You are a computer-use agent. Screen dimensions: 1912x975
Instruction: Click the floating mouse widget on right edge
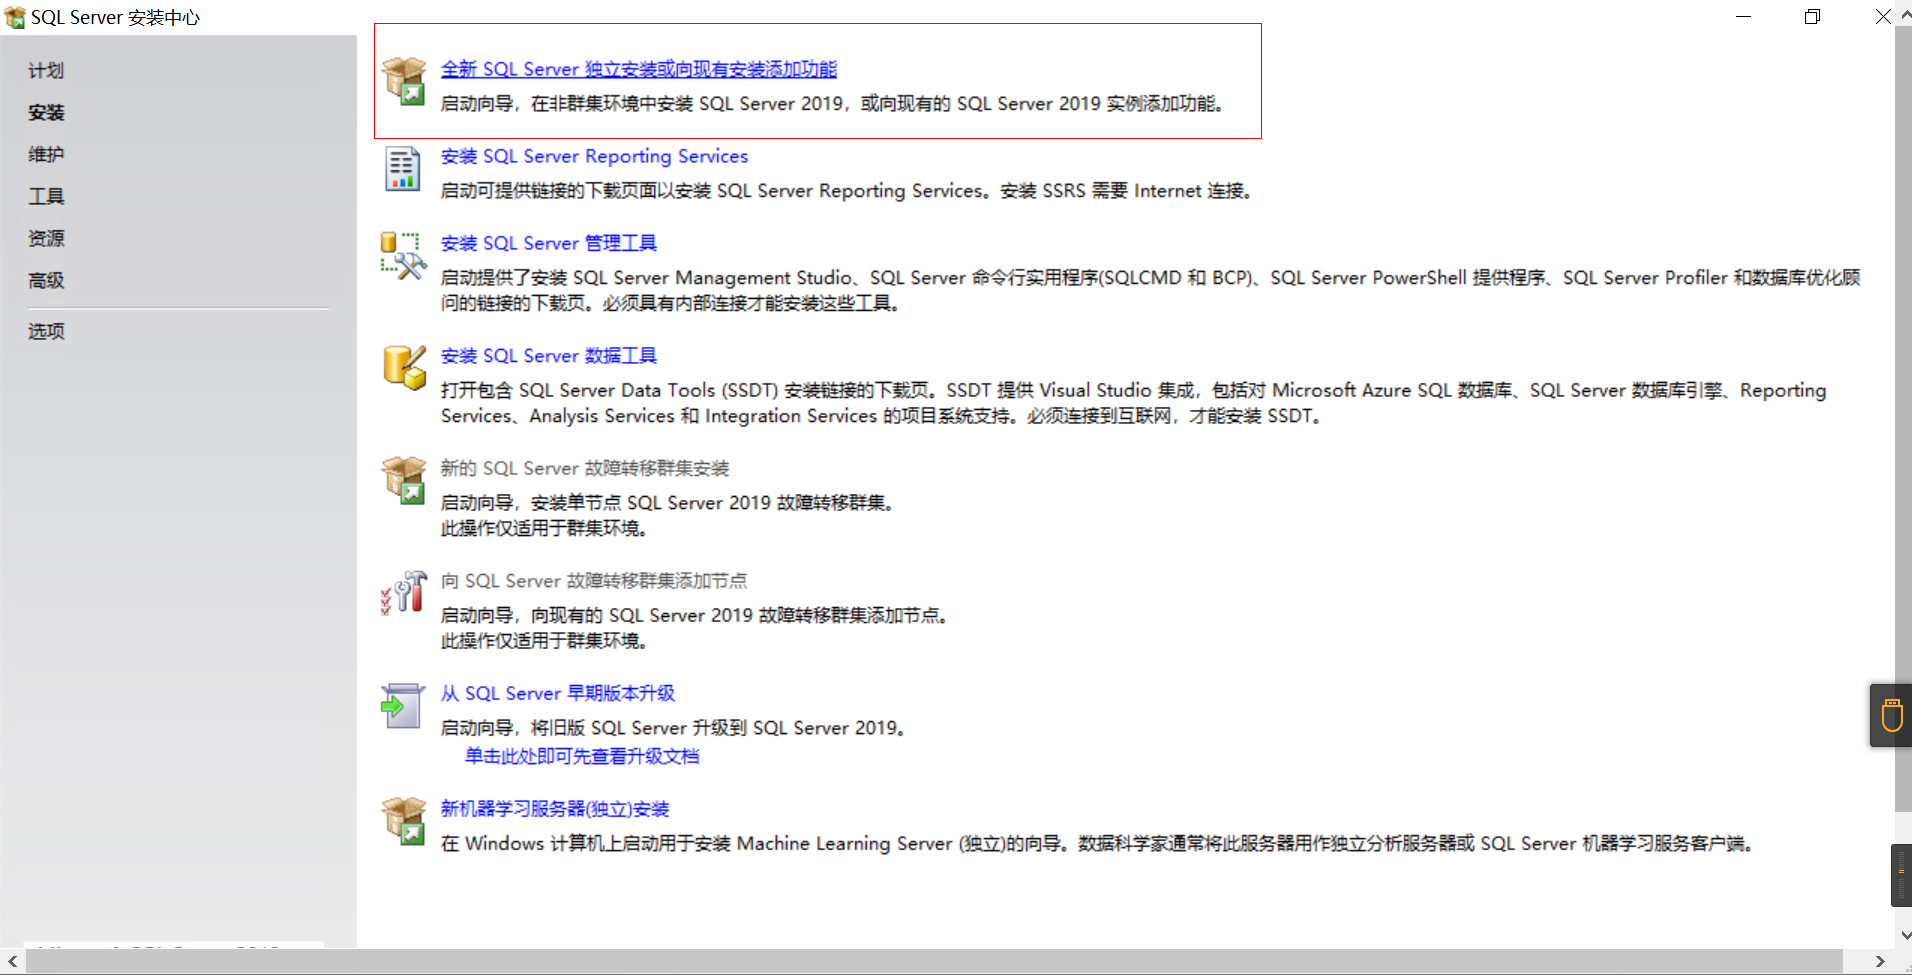[1891, 715]
